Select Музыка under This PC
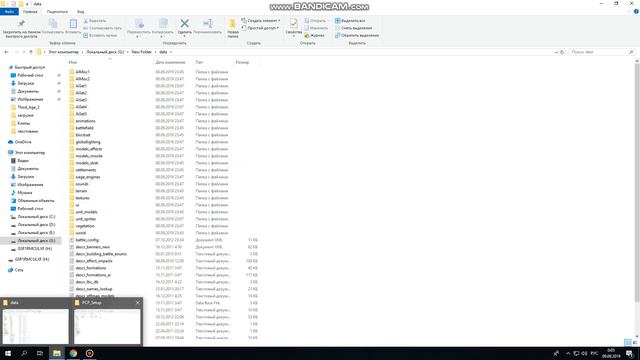 coord(24,193)
